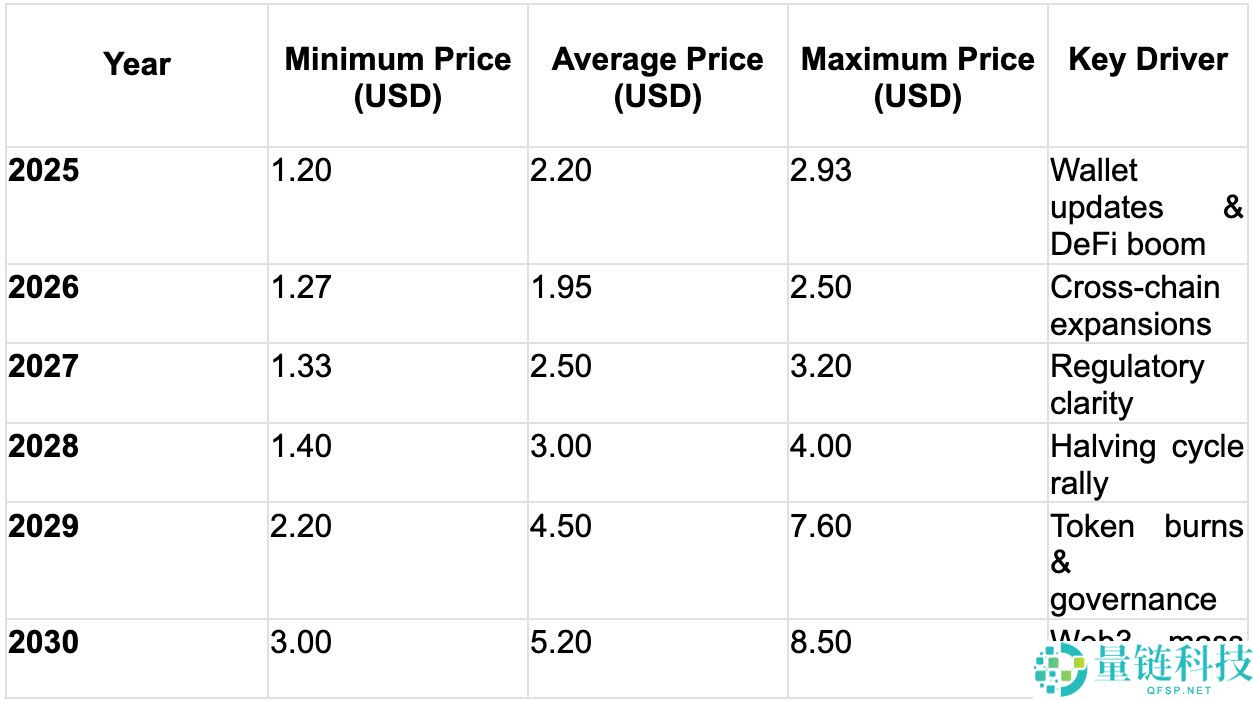The width and height of the screenshot is (1253, 701).
Task: Select the Minimum Price (USD) header
Action: (397, 77)
